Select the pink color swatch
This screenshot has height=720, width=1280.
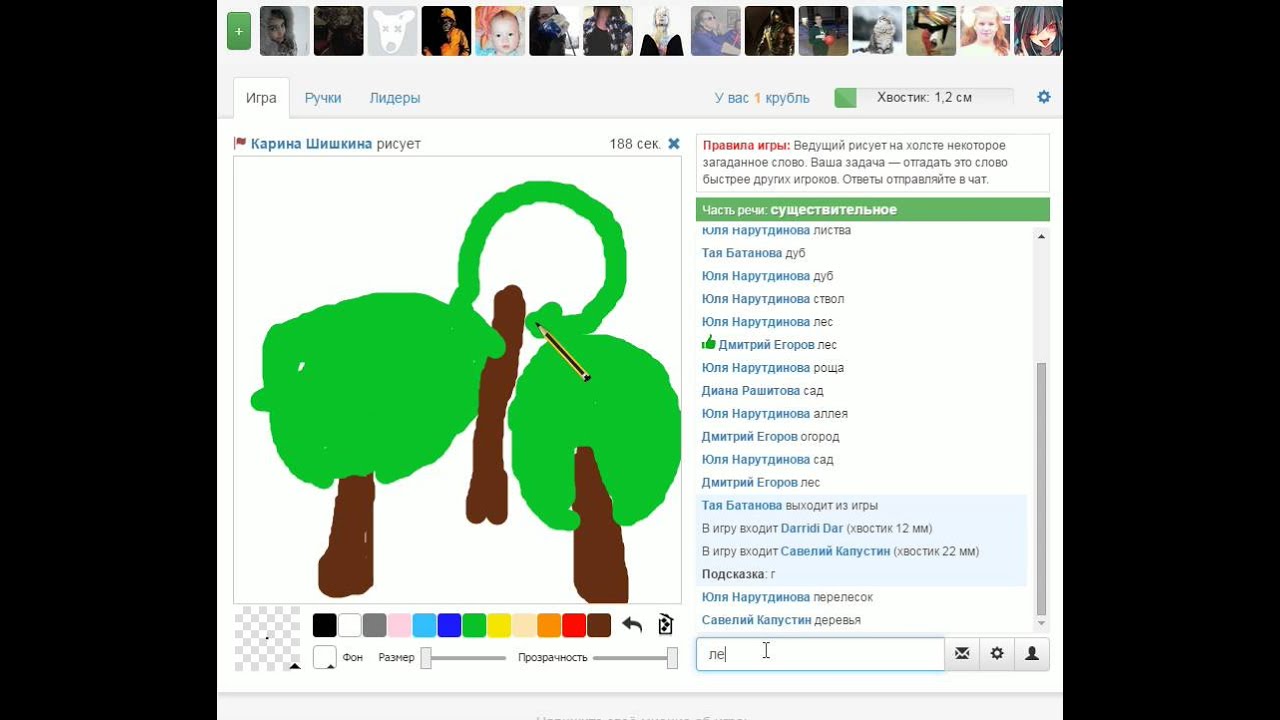point(399,626)
